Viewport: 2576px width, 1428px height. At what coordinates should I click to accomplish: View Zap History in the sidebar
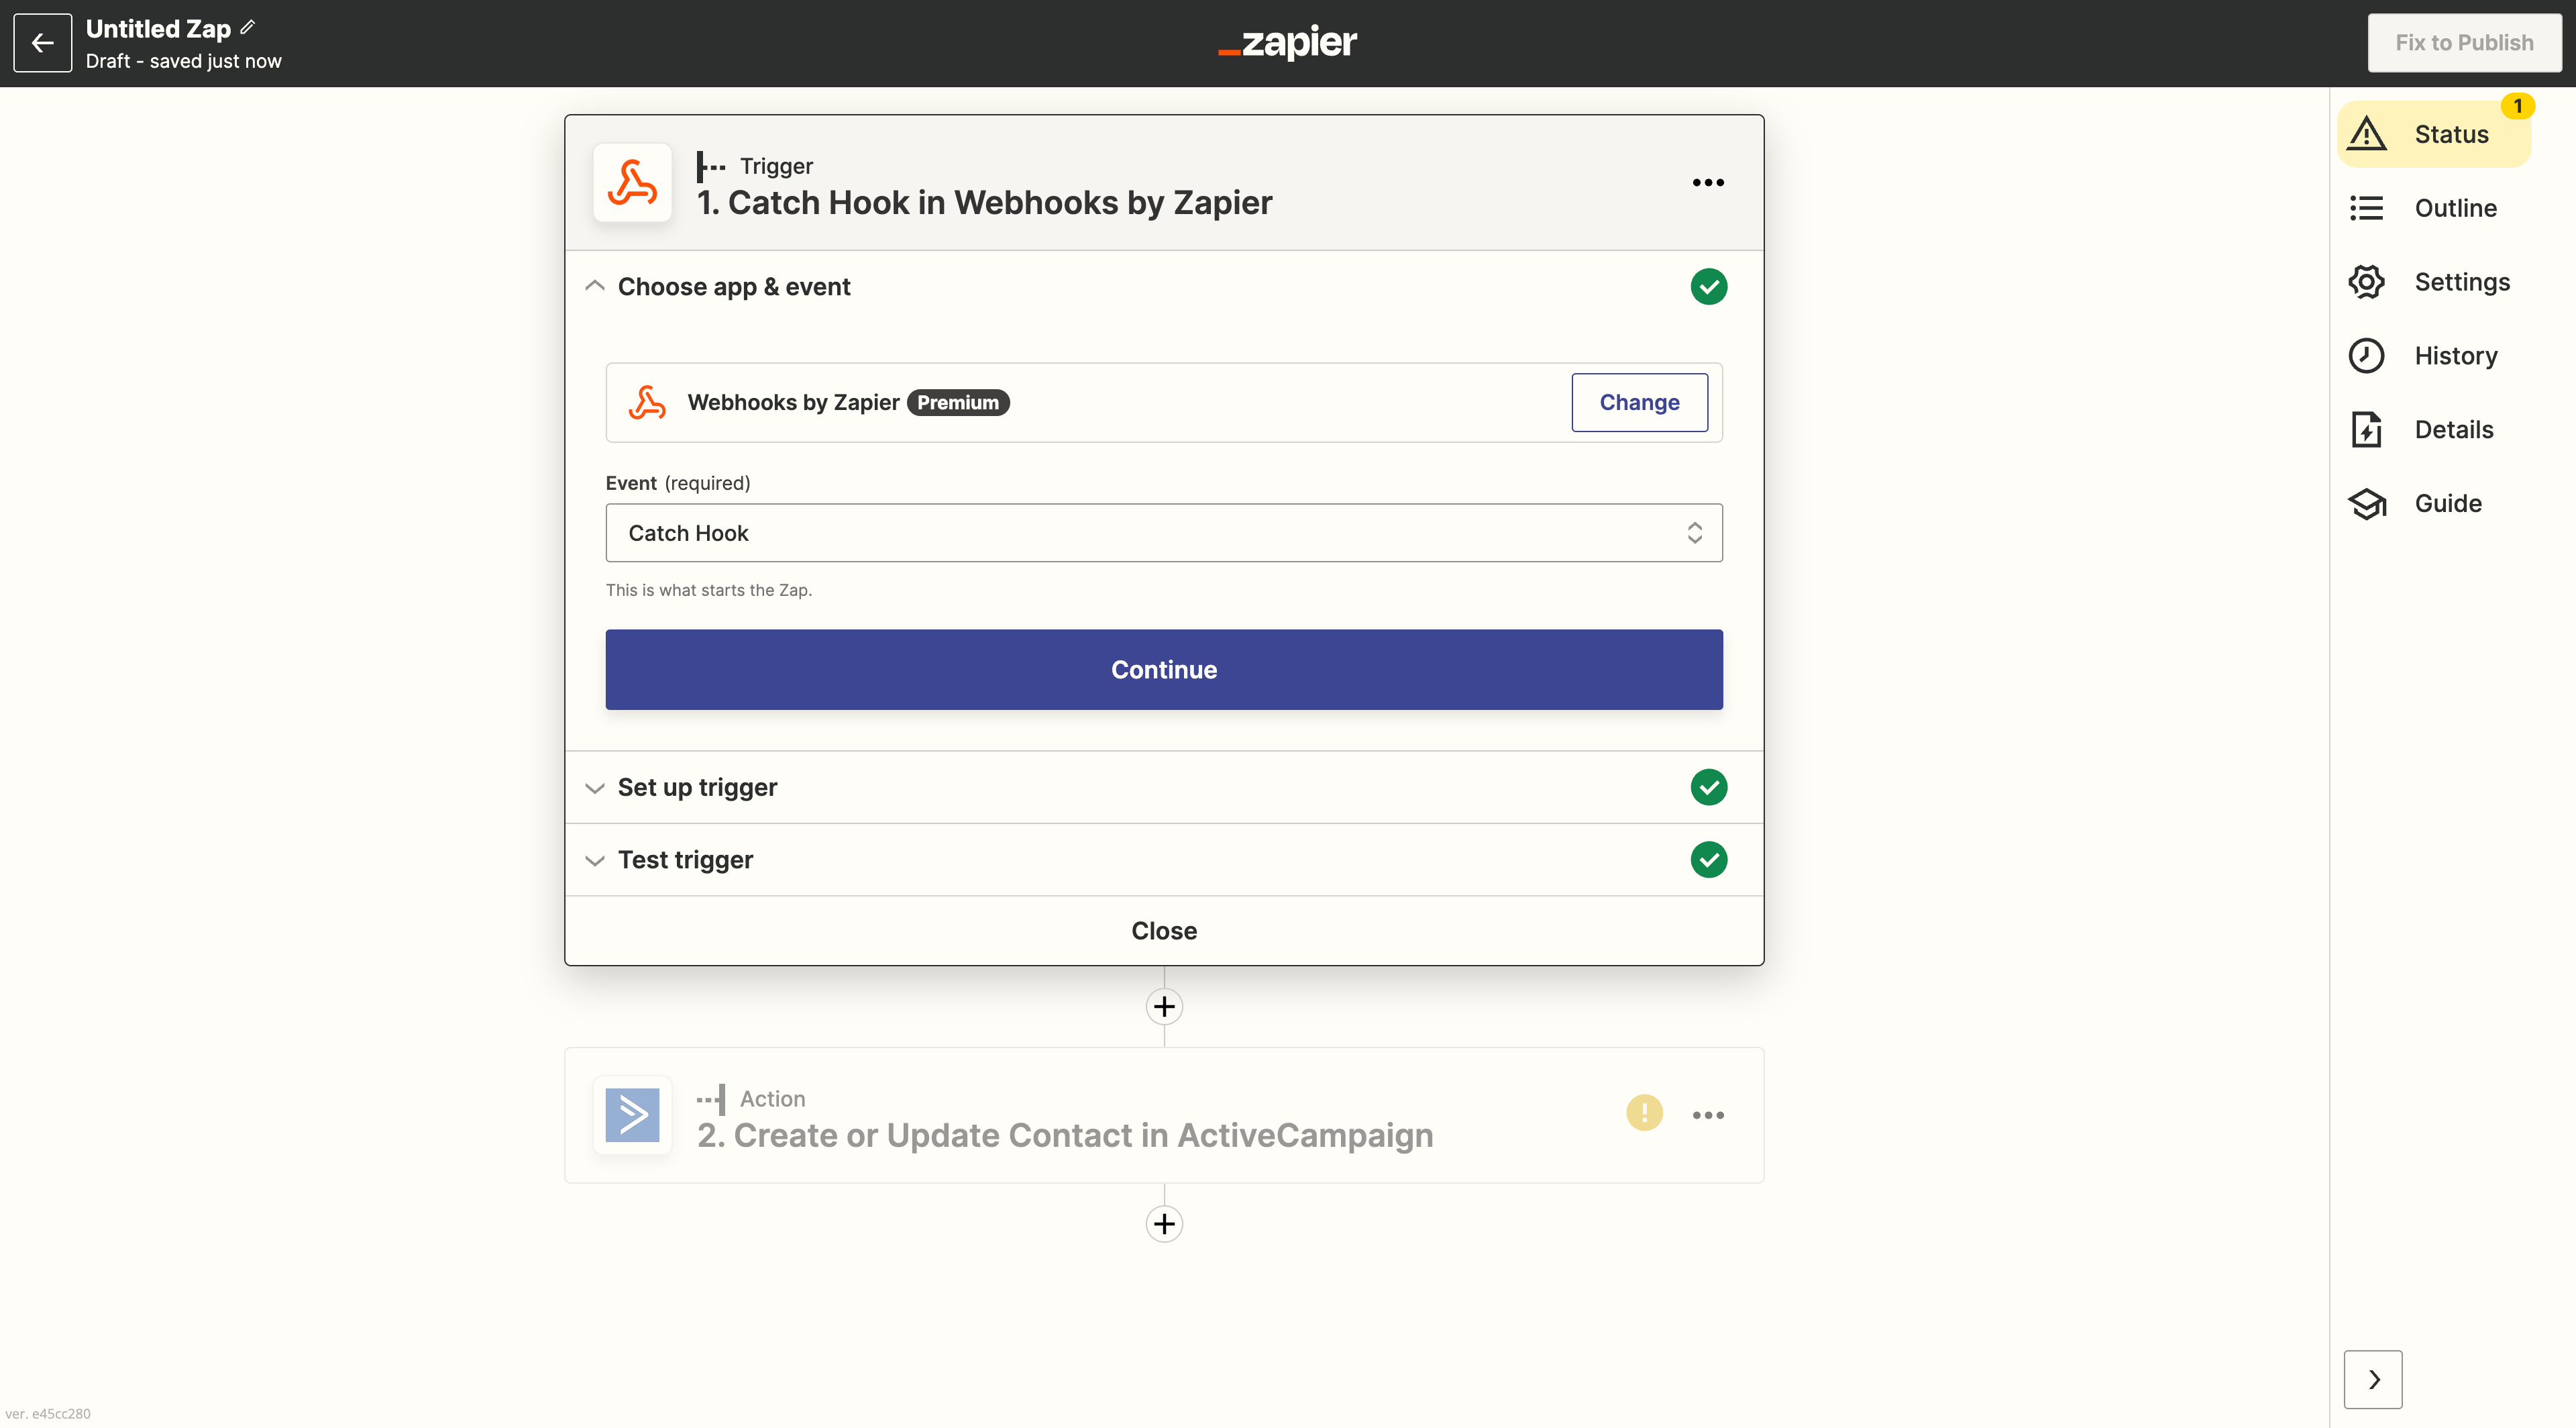2437,355
